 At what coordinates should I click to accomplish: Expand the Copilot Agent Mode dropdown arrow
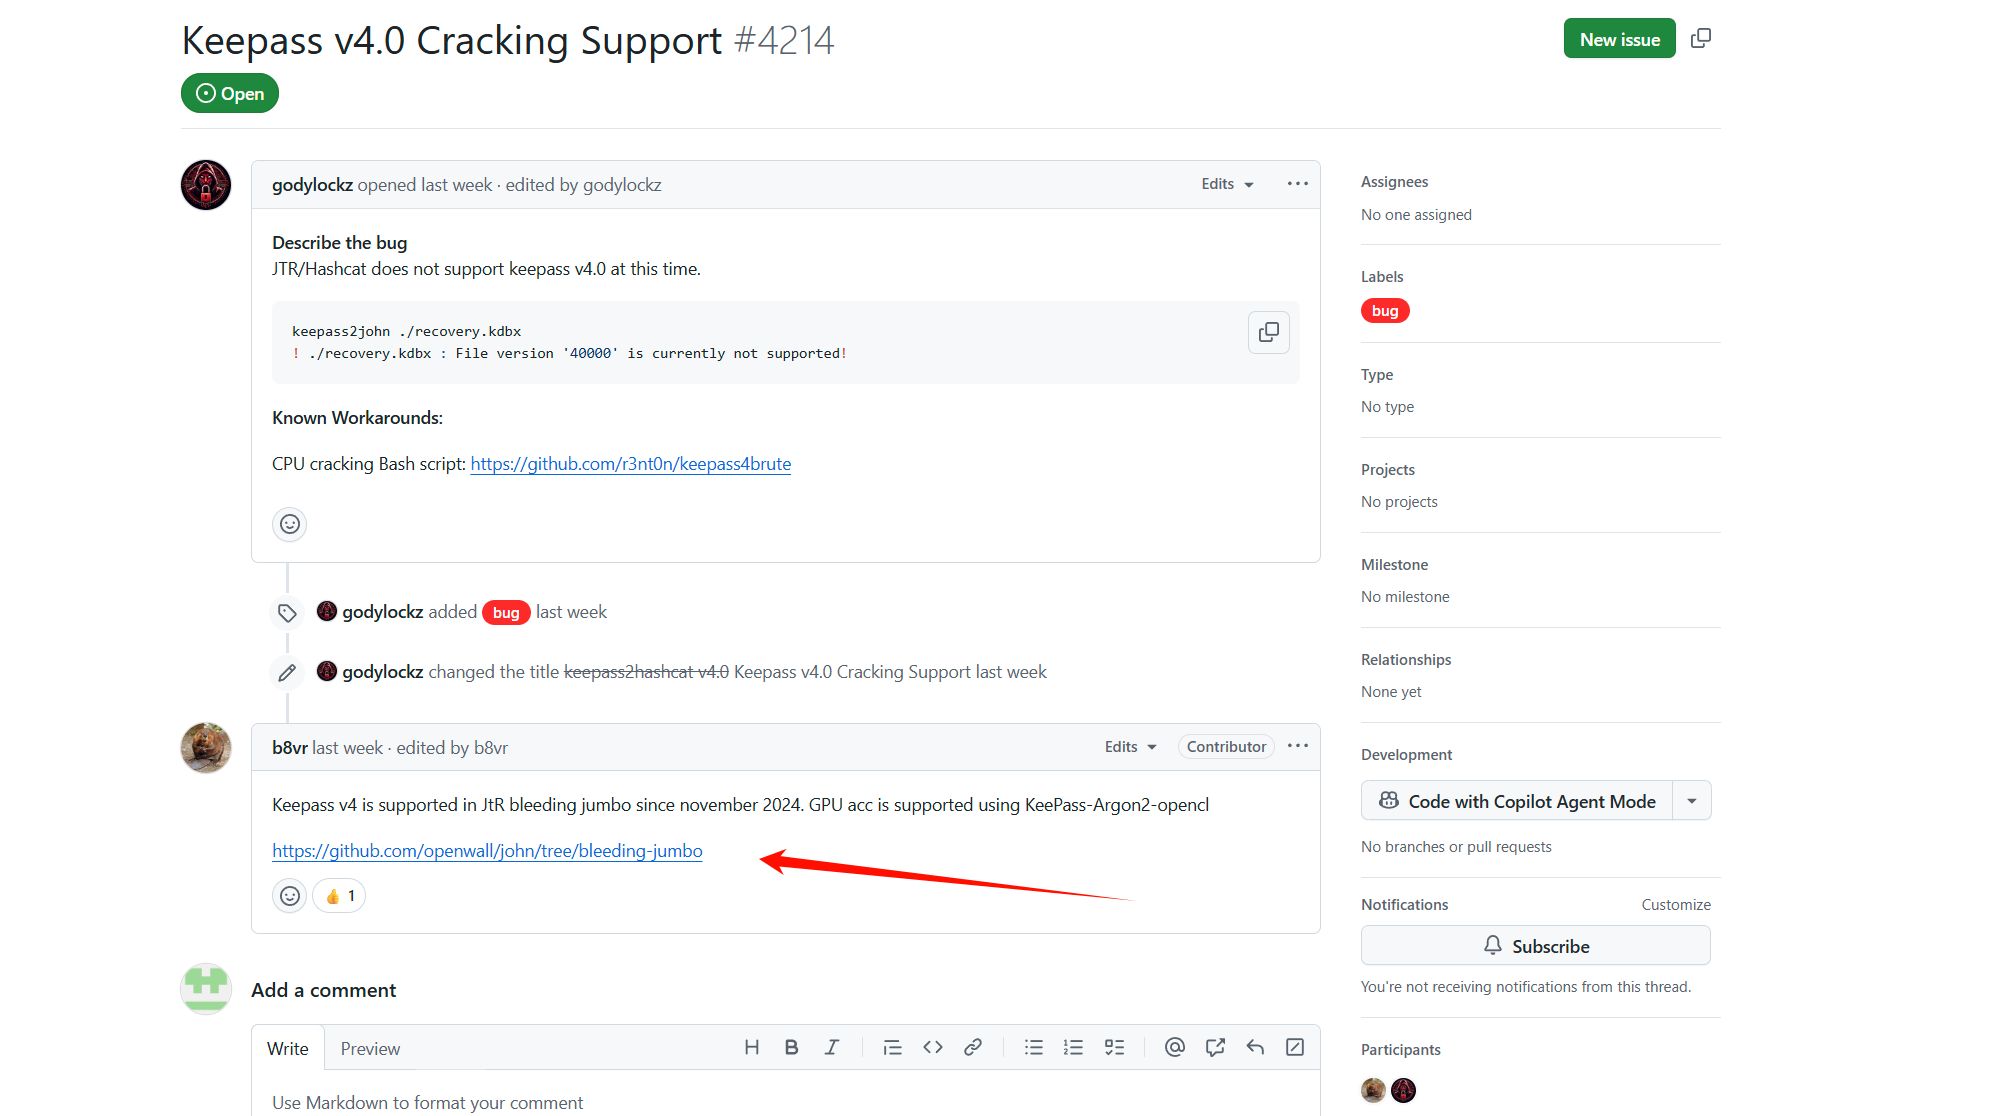(1691, 801)
